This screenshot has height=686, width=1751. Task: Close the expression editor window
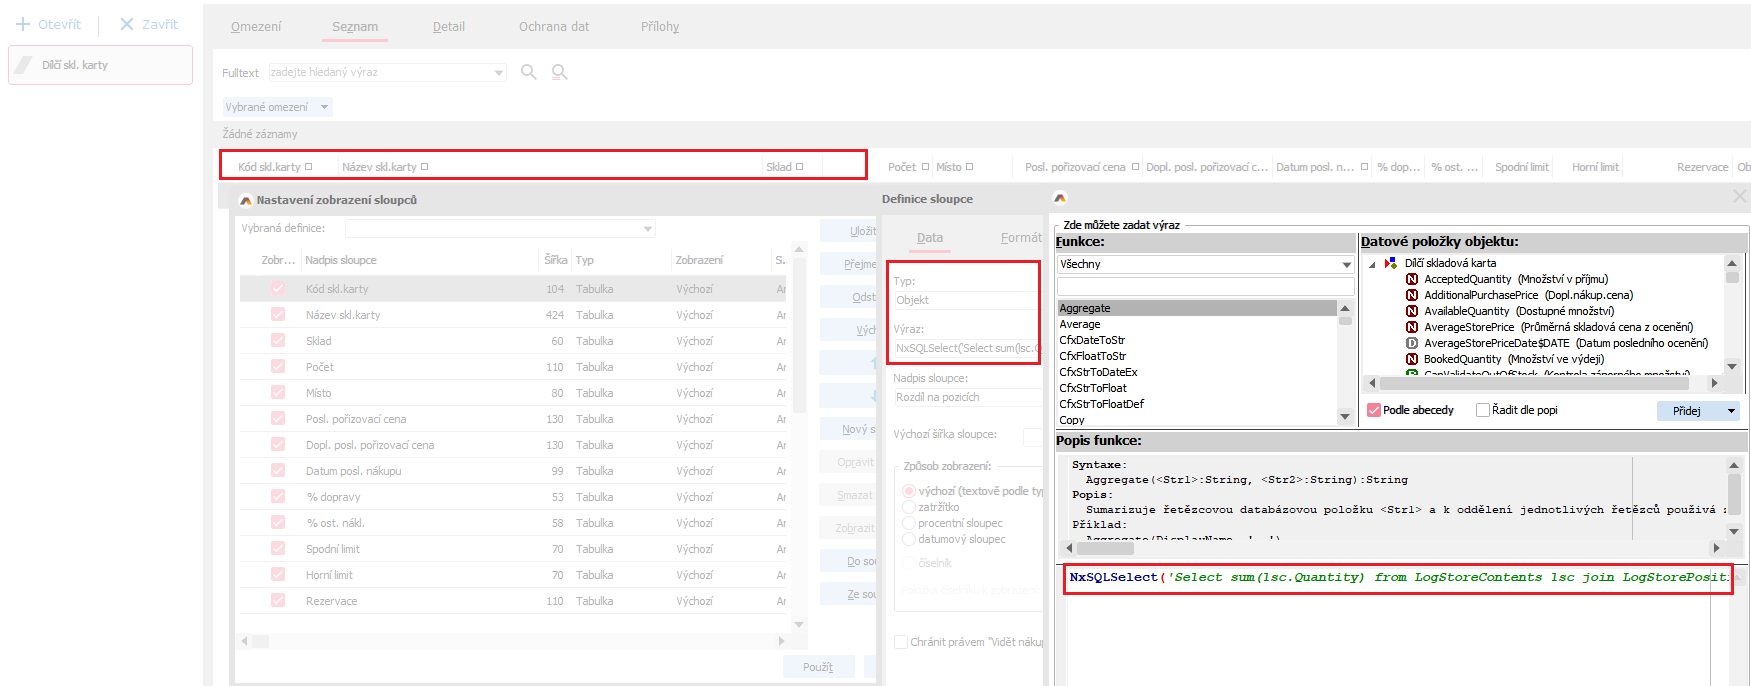pyautogui.click(x=1740, y=197)
